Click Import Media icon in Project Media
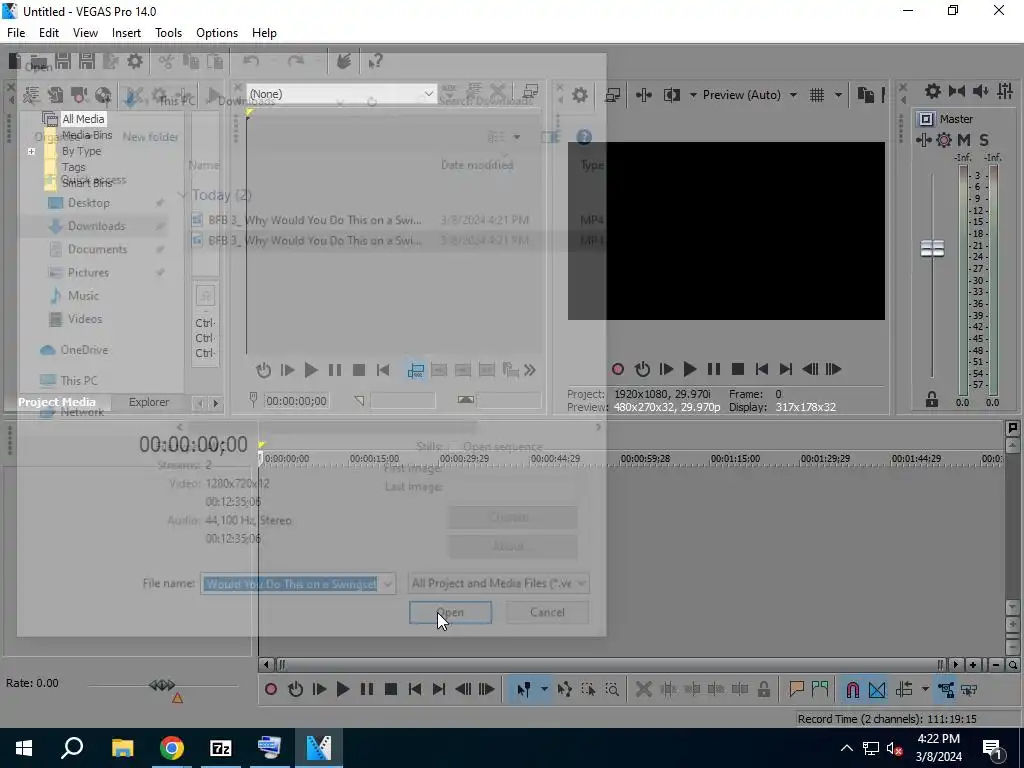Image resolution: width=1024 pixels, height=768 pixels. click(x=55, y=95)
